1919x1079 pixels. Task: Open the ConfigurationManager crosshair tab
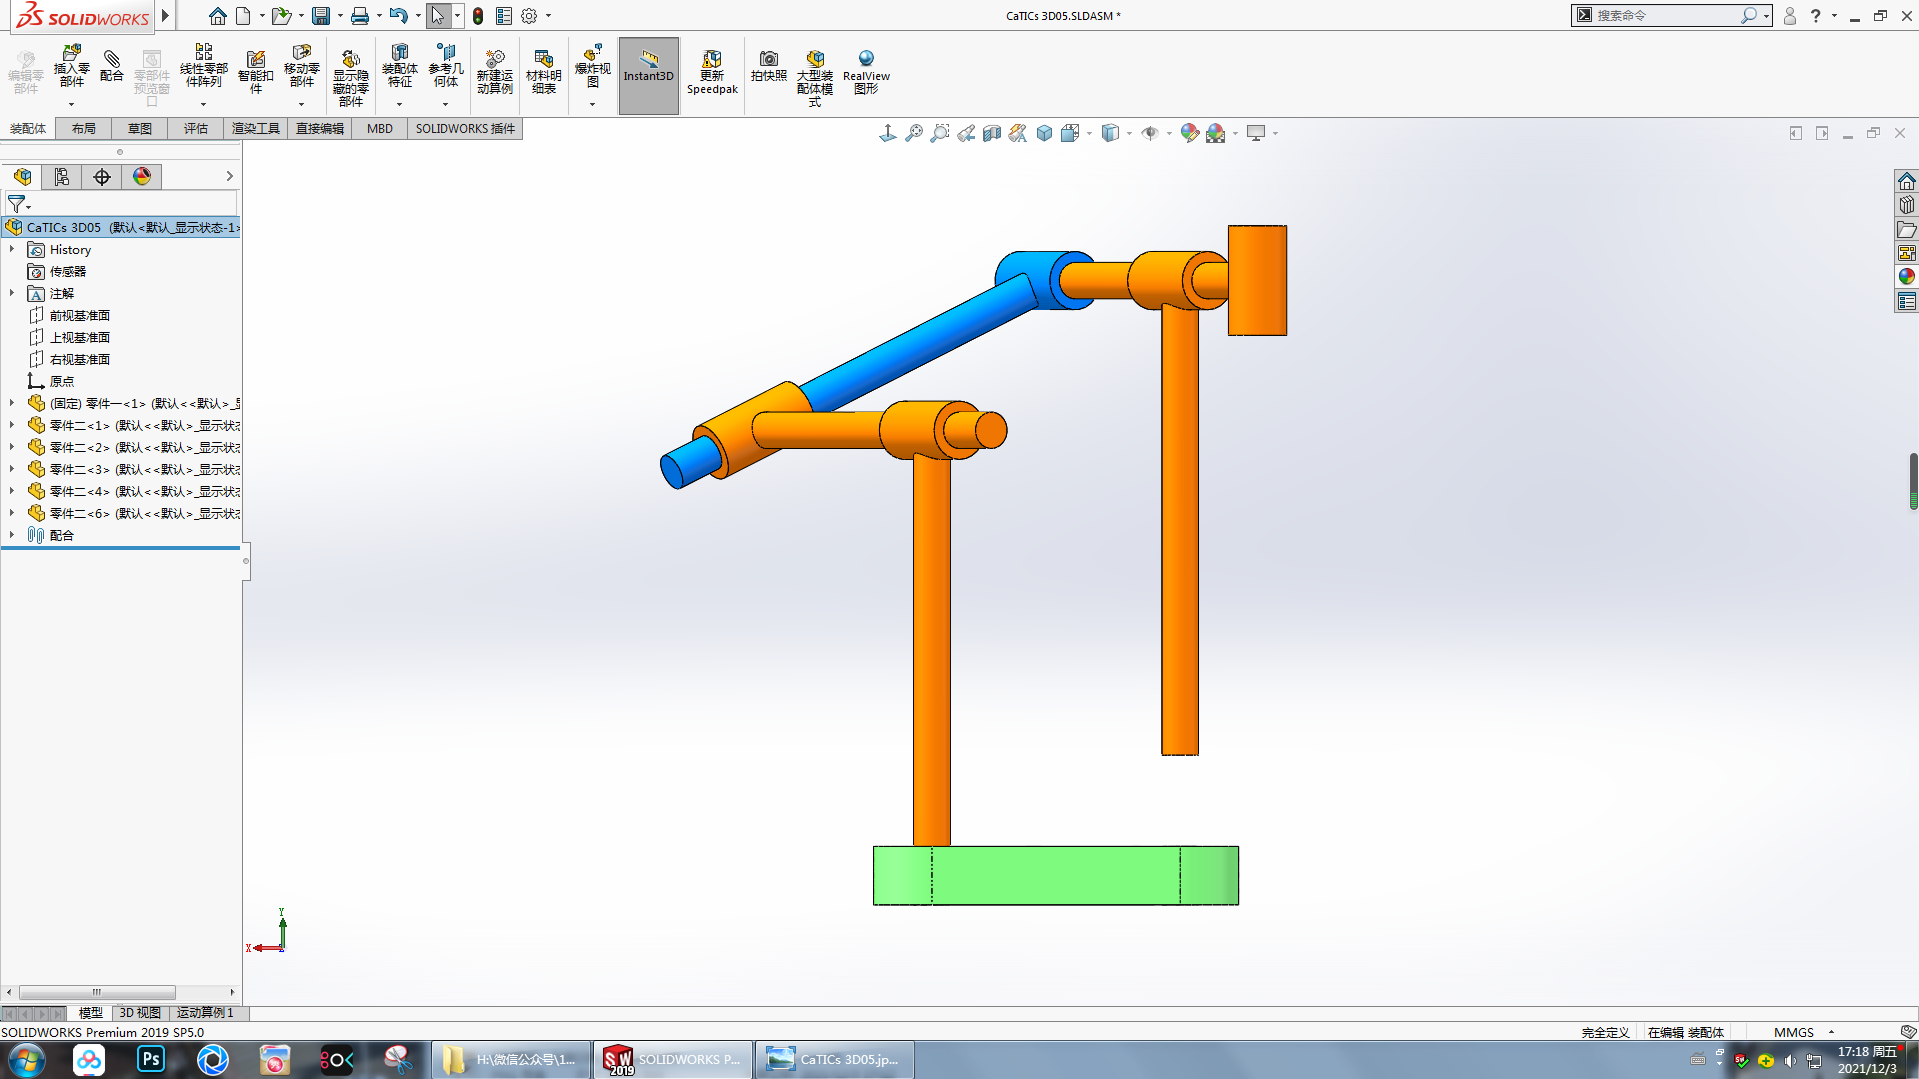tap(102, 177)
